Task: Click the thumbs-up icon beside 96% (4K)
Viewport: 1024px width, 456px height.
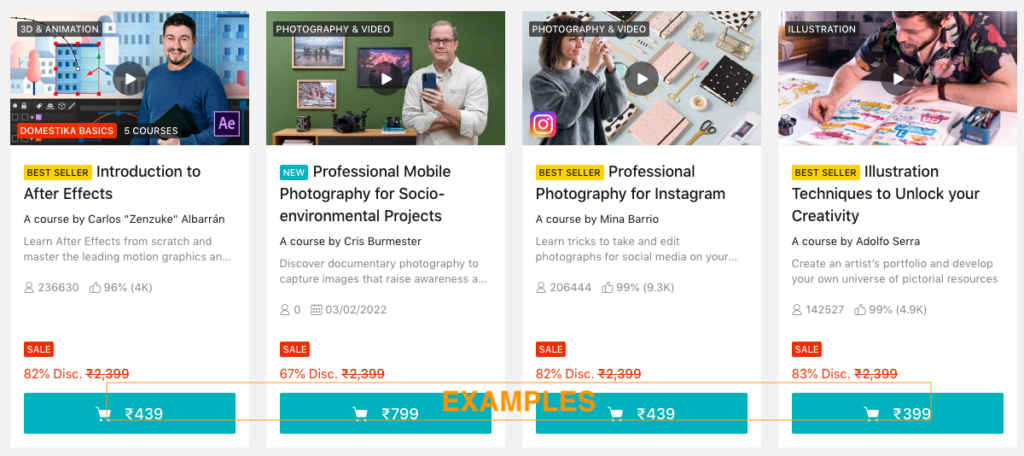Action: pyautogui.click(x=95, y=287)
